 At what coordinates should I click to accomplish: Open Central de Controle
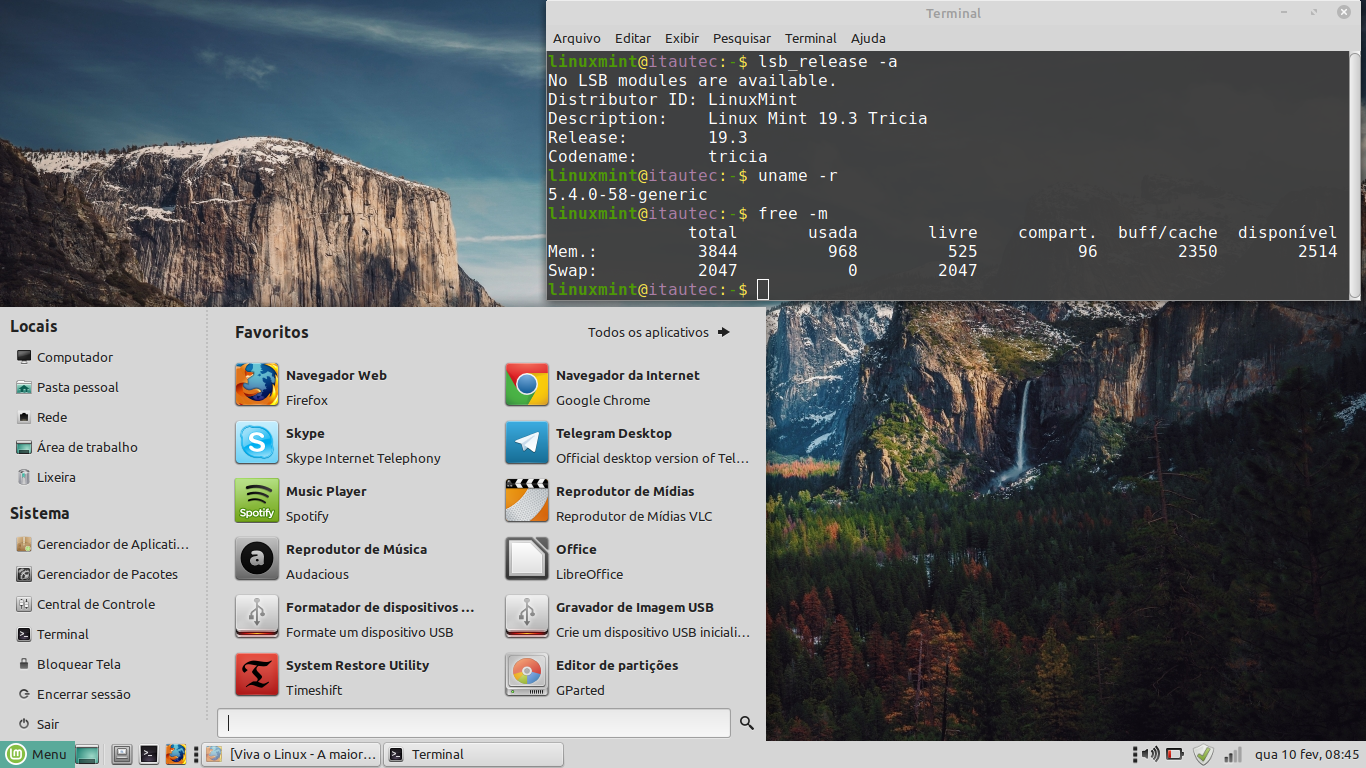[96, 604]
